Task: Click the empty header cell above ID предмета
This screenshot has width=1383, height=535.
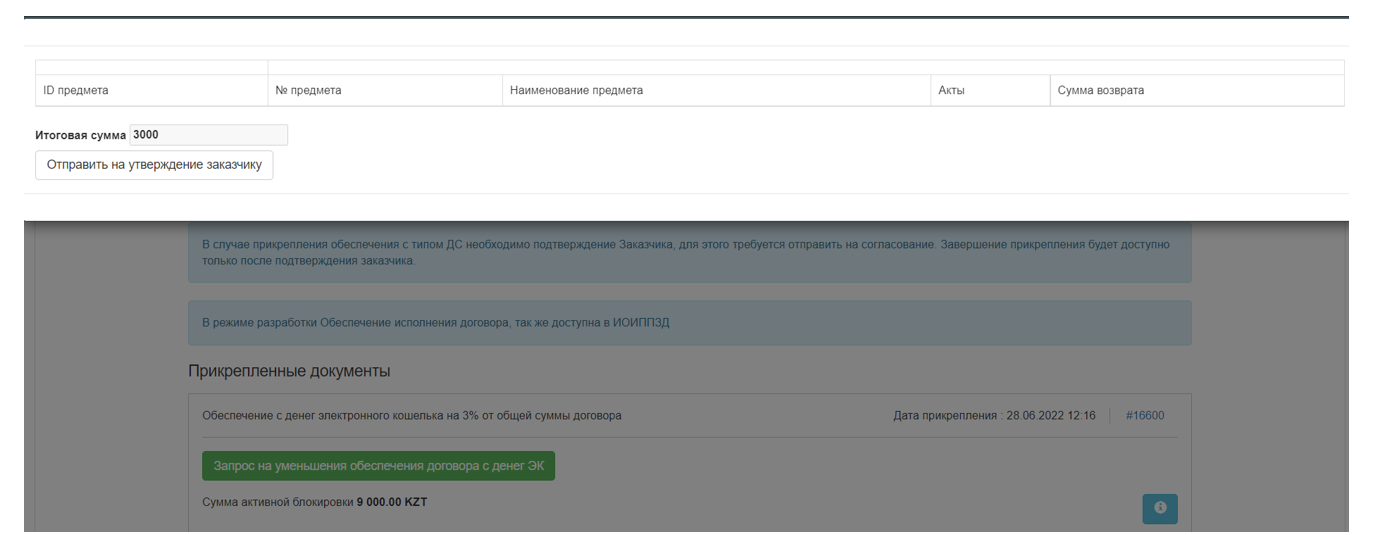Action: click(x=151, y=67)
